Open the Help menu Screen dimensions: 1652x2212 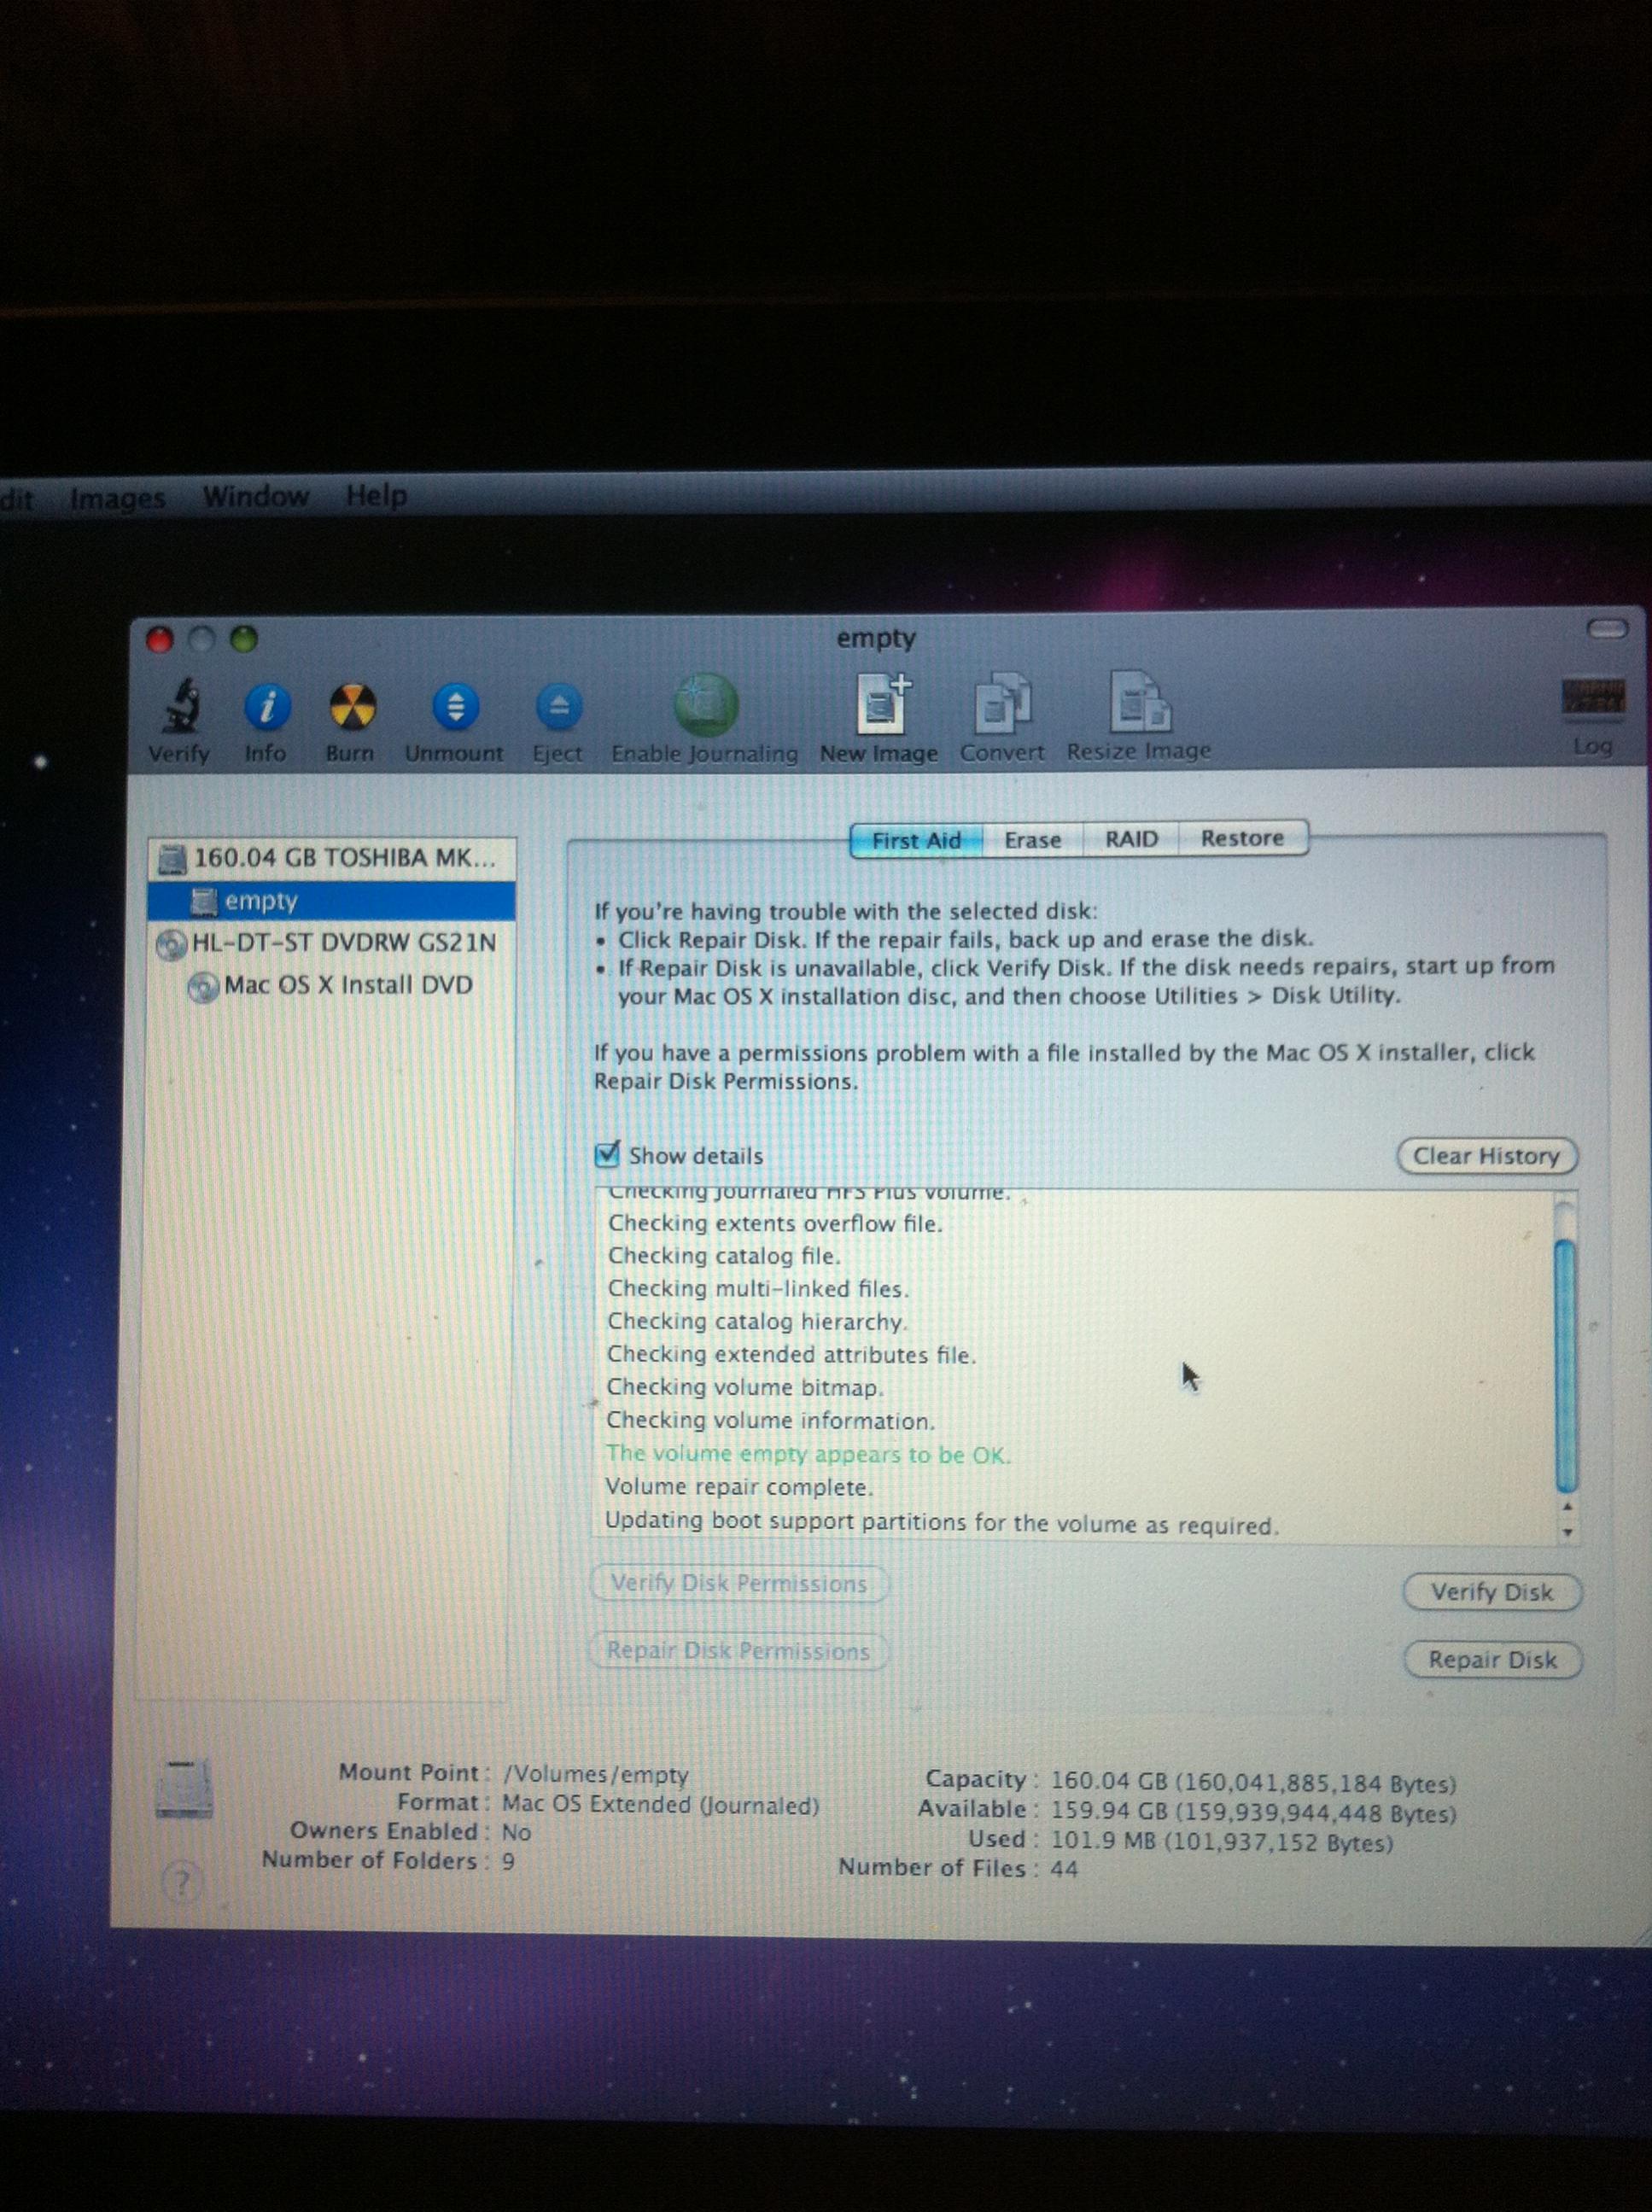coord(376,494)
